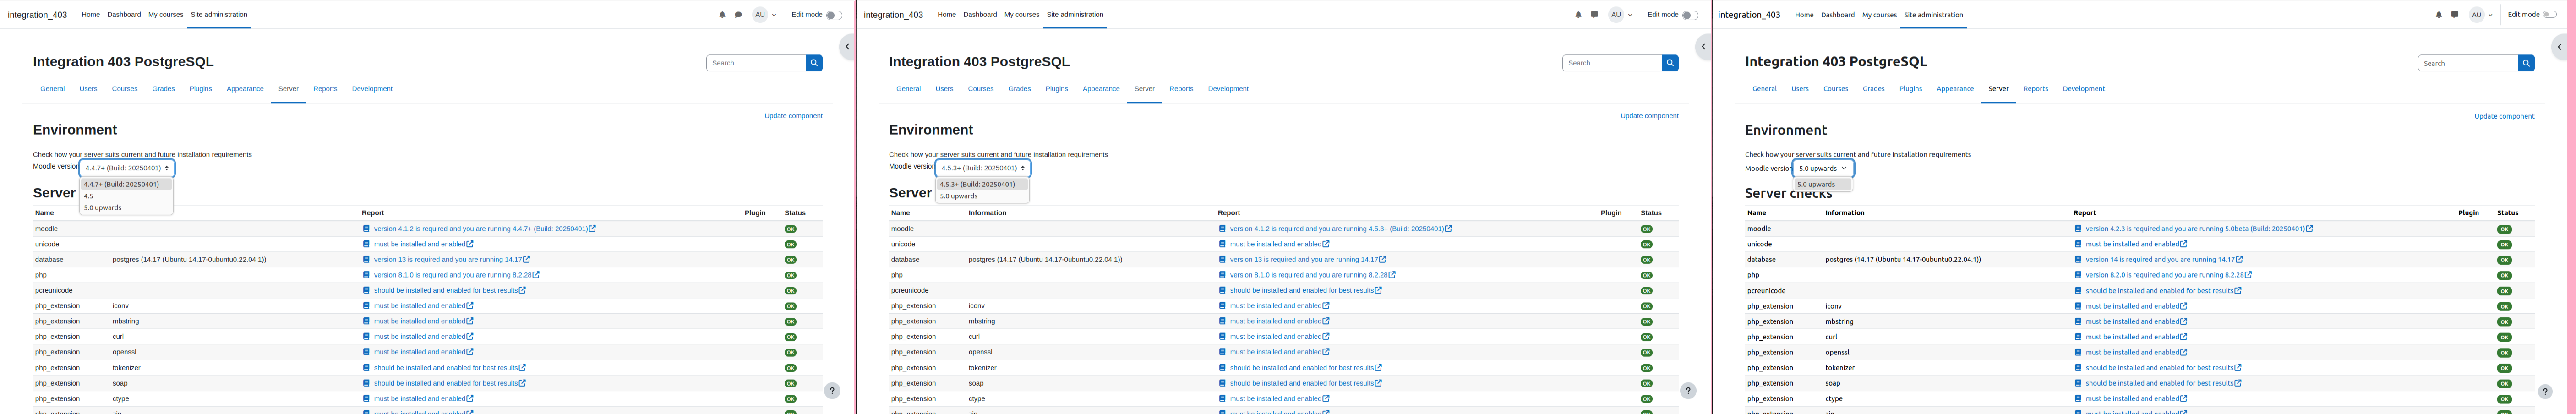Click the Search field in the 5.0 upwards window
This screenshot has width=2576, height=414.
coord(2468,63)
